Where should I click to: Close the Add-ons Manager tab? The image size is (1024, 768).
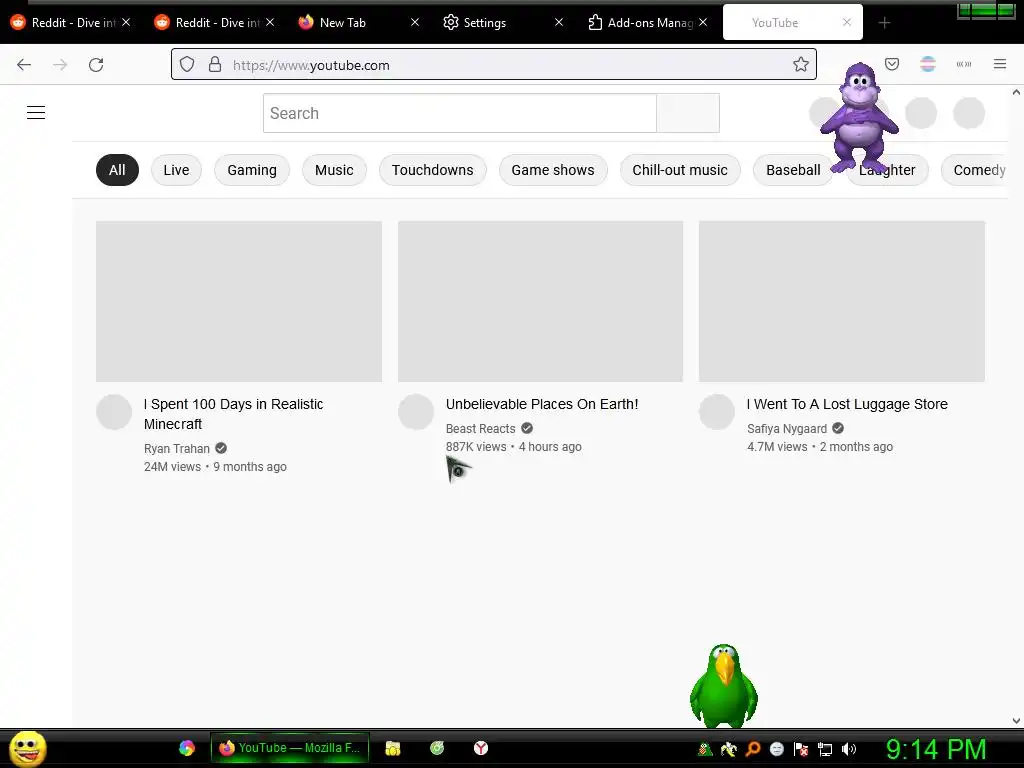tap(703, 22)
